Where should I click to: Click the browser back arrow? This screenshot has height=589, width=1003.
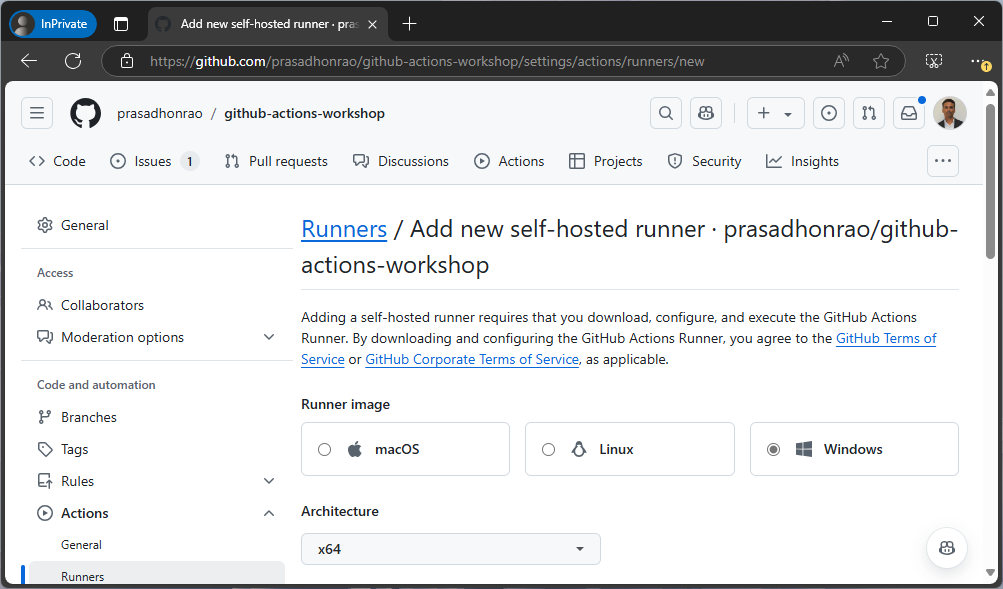(x=29, y=61)
